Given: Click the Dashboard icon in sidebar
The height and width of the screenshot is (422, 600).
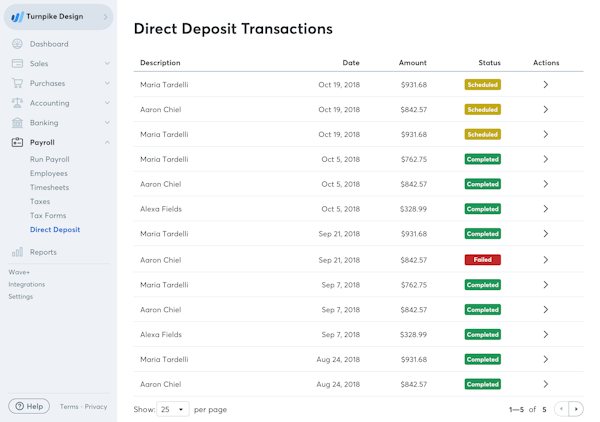Looking at the screenshot, I should click(x=17, y=44).
